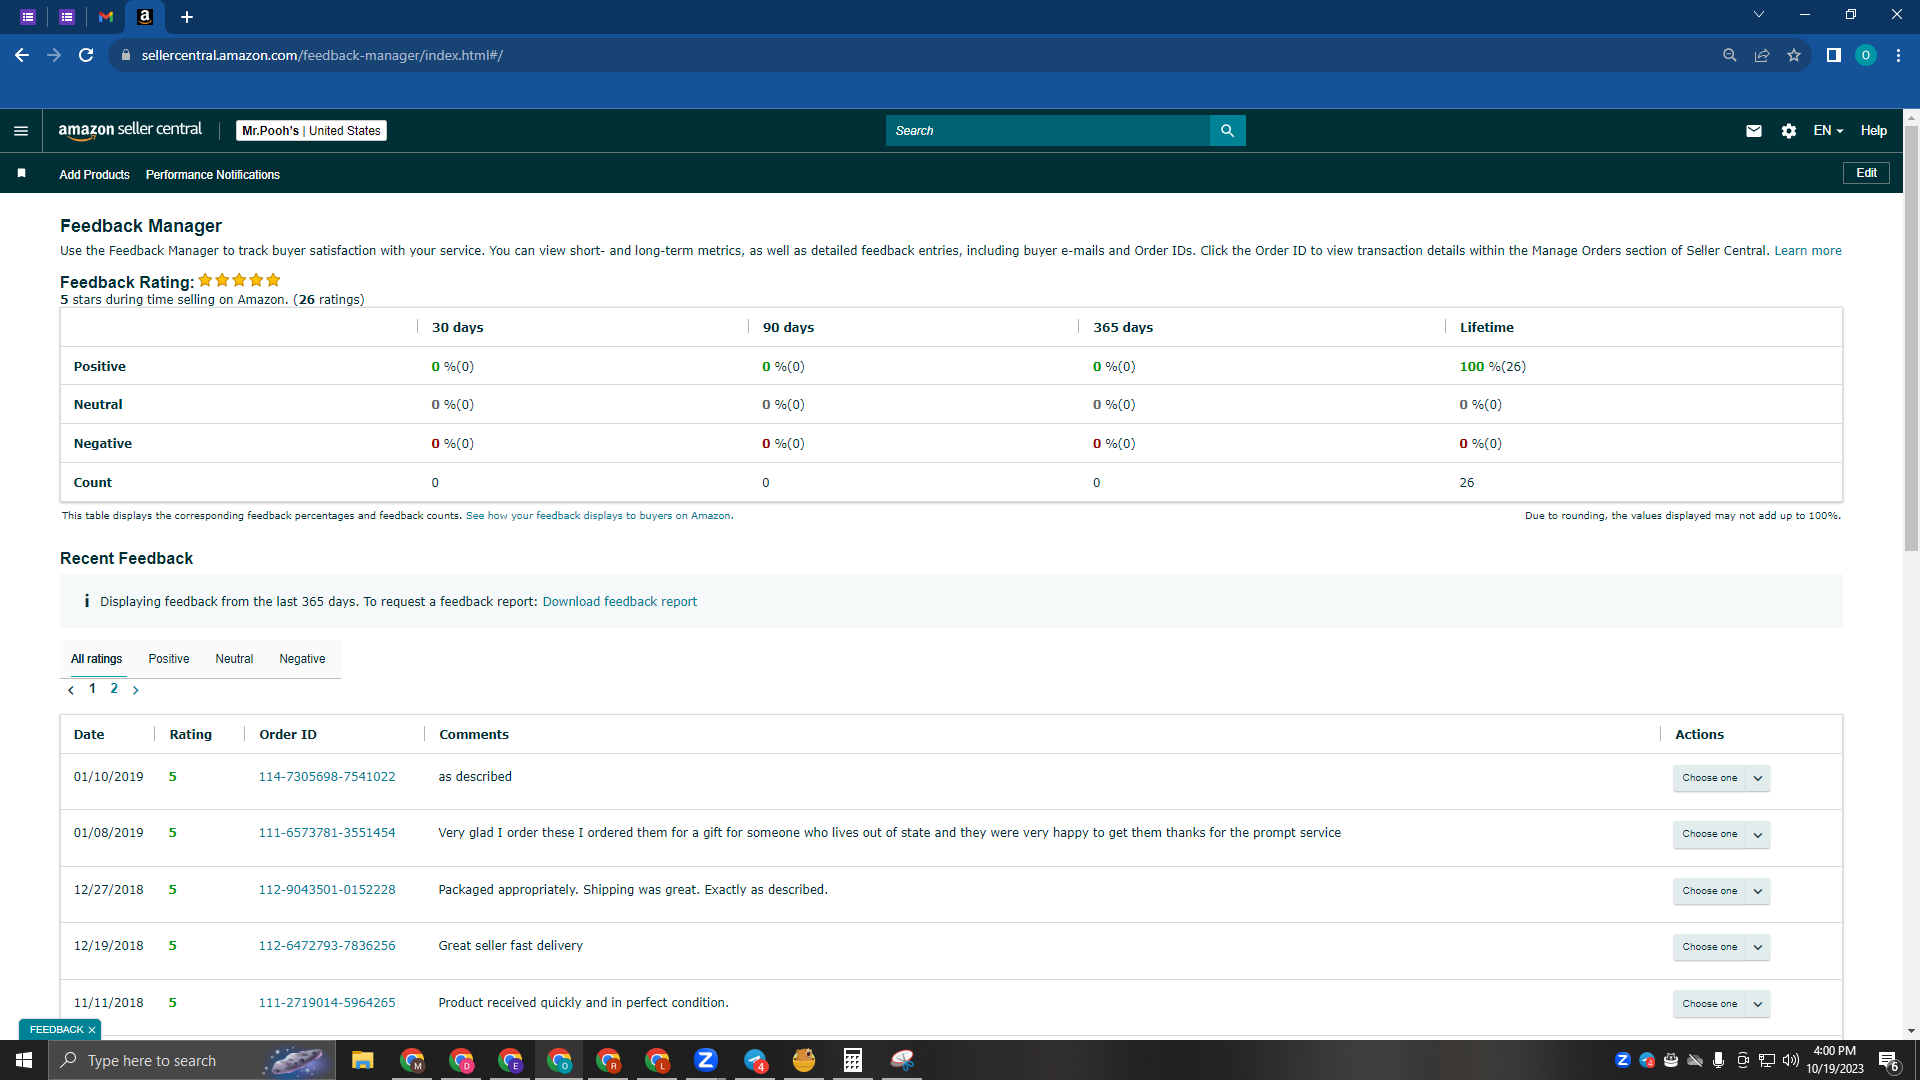Open the hamburger navigation menu
The image size is (1920, 1080).
point(21,131)
